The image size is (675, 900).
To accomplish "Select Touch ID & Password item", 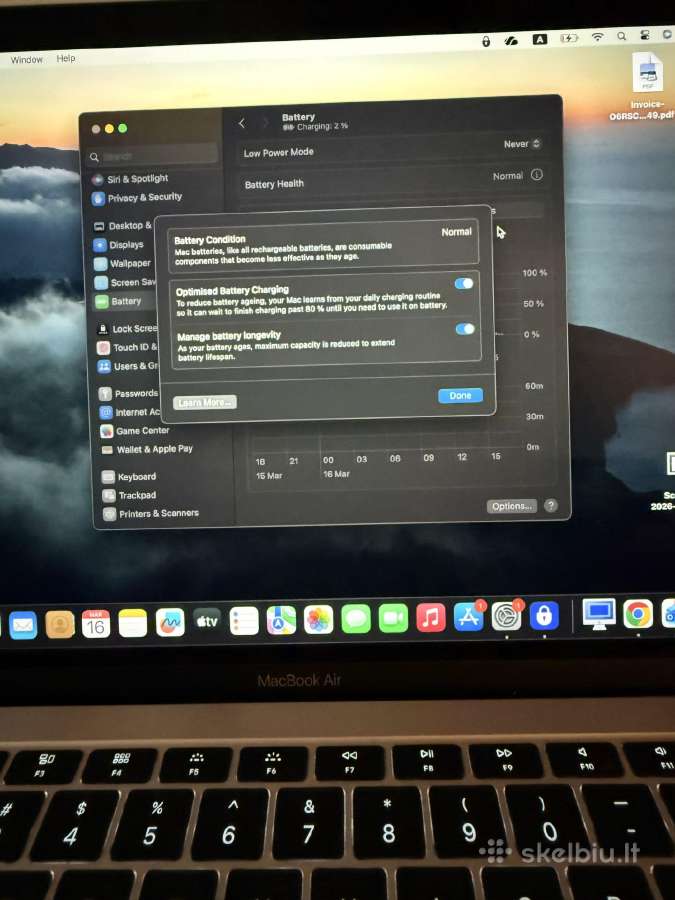I will point(127,347).
